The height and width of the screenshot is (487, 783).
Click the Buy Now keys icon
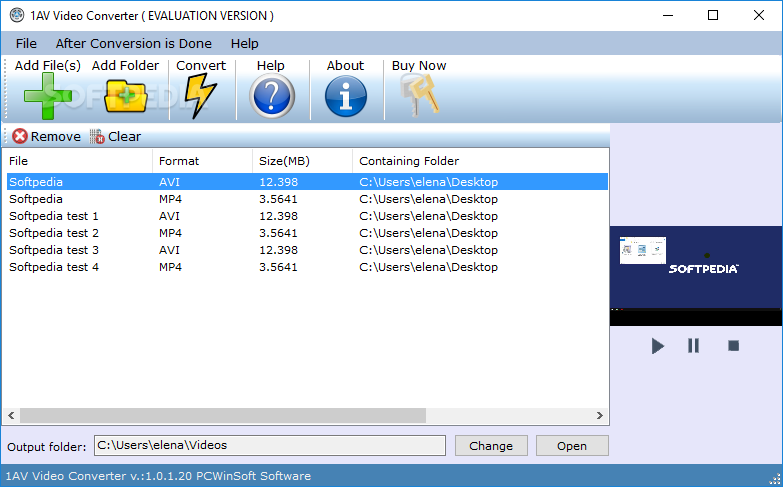(419, 95)
